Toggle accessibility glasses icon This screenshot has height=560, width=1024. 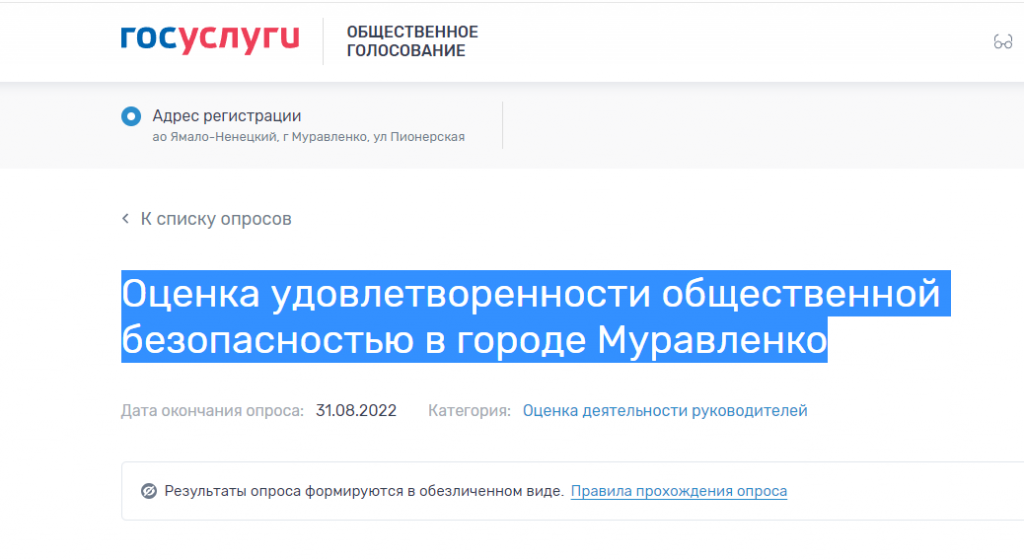point(1002,42)
